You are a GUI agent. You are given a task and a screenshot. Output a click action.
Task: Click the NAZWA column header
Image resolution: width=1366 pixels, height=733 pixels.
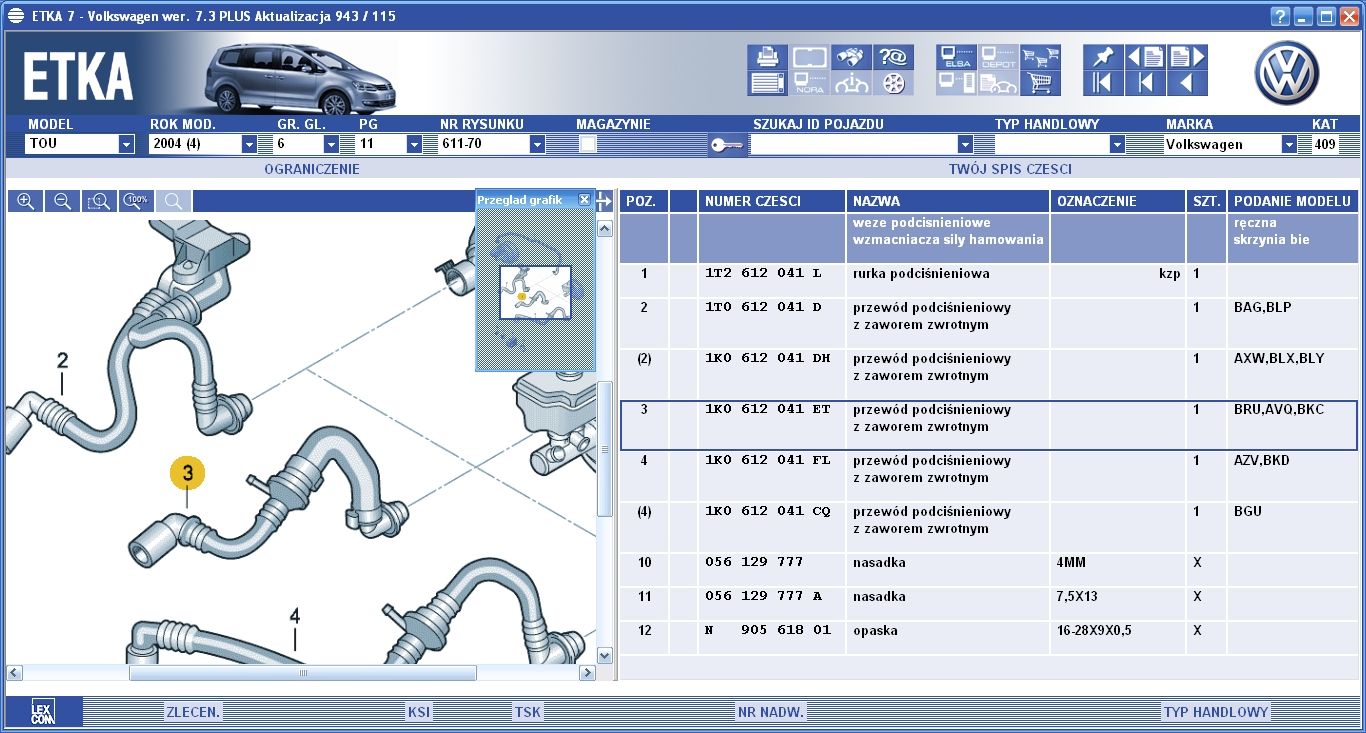point(948,201)
